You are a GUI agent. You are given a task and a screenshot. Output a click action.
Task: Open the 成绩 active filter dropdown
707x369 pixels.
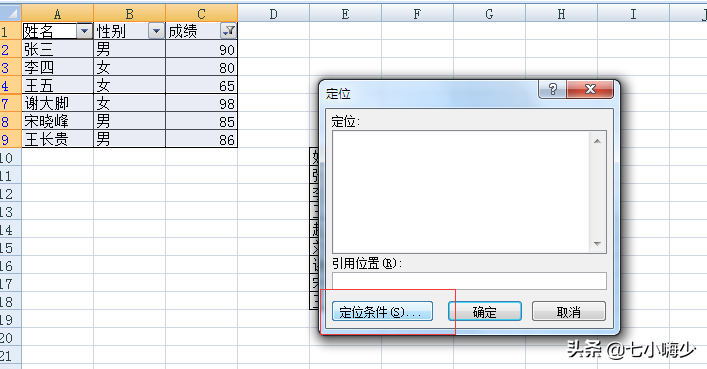[x=229, y=31]
